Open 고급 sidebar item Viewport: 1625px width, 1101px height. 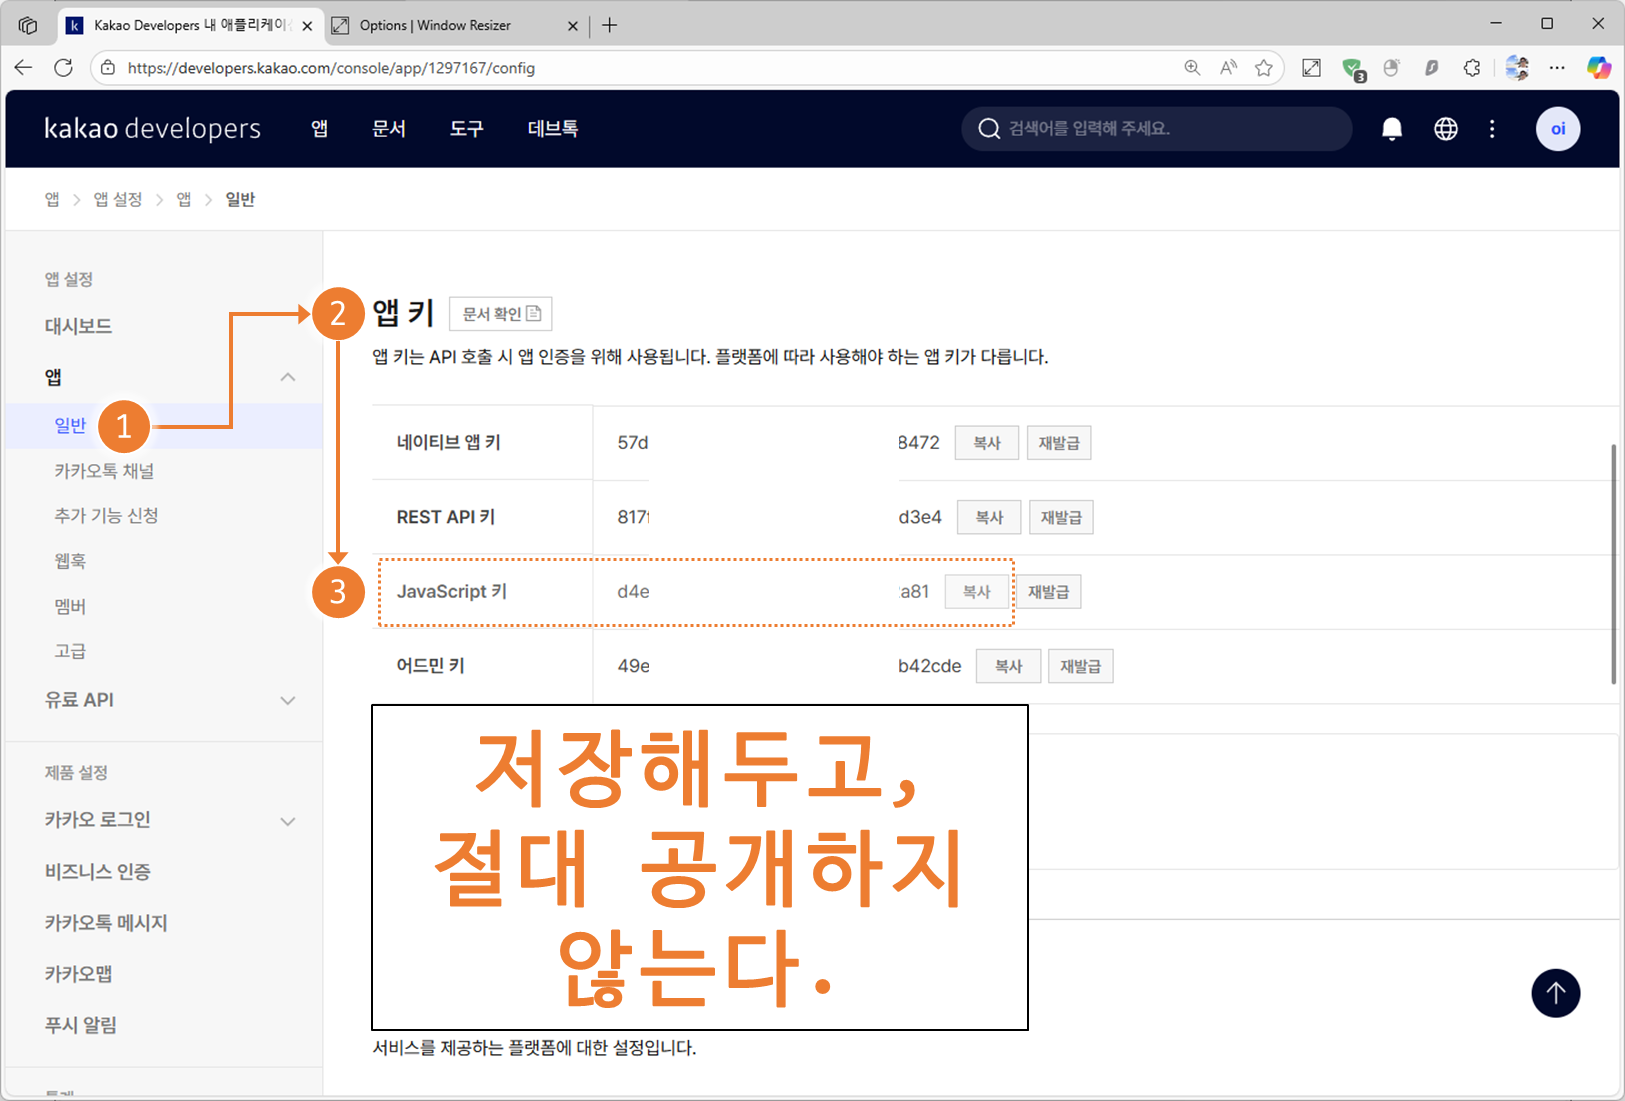click(x=70, y=651)
